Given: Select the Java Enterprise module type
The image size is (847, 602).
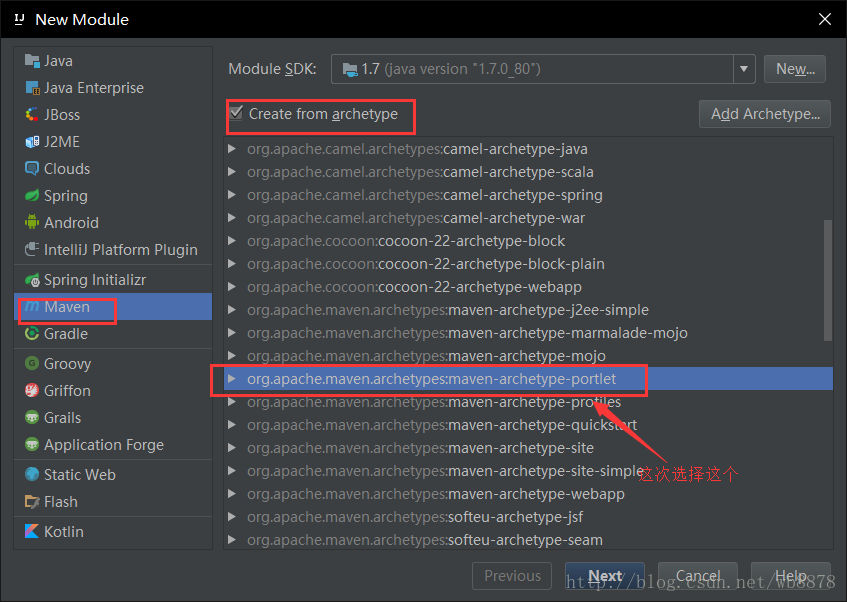Looking at the screenshot, I should [x=113, y=88].
